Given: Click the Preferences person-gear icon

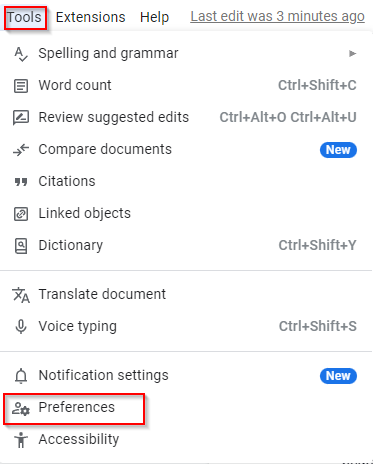Looking at the screenshot, I should pyautogui.click(x=21, y=408).
